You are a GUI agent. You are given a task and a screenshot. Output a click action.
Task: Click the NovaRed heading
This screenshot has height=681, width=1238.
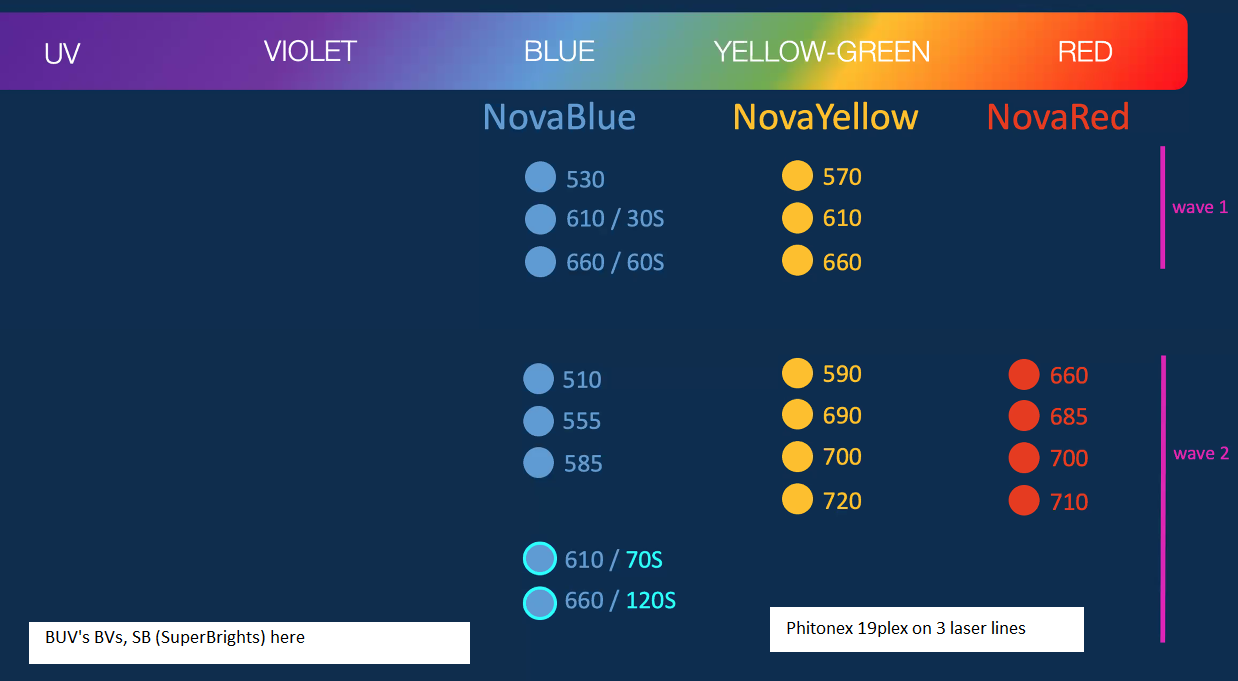(1058, 117)
